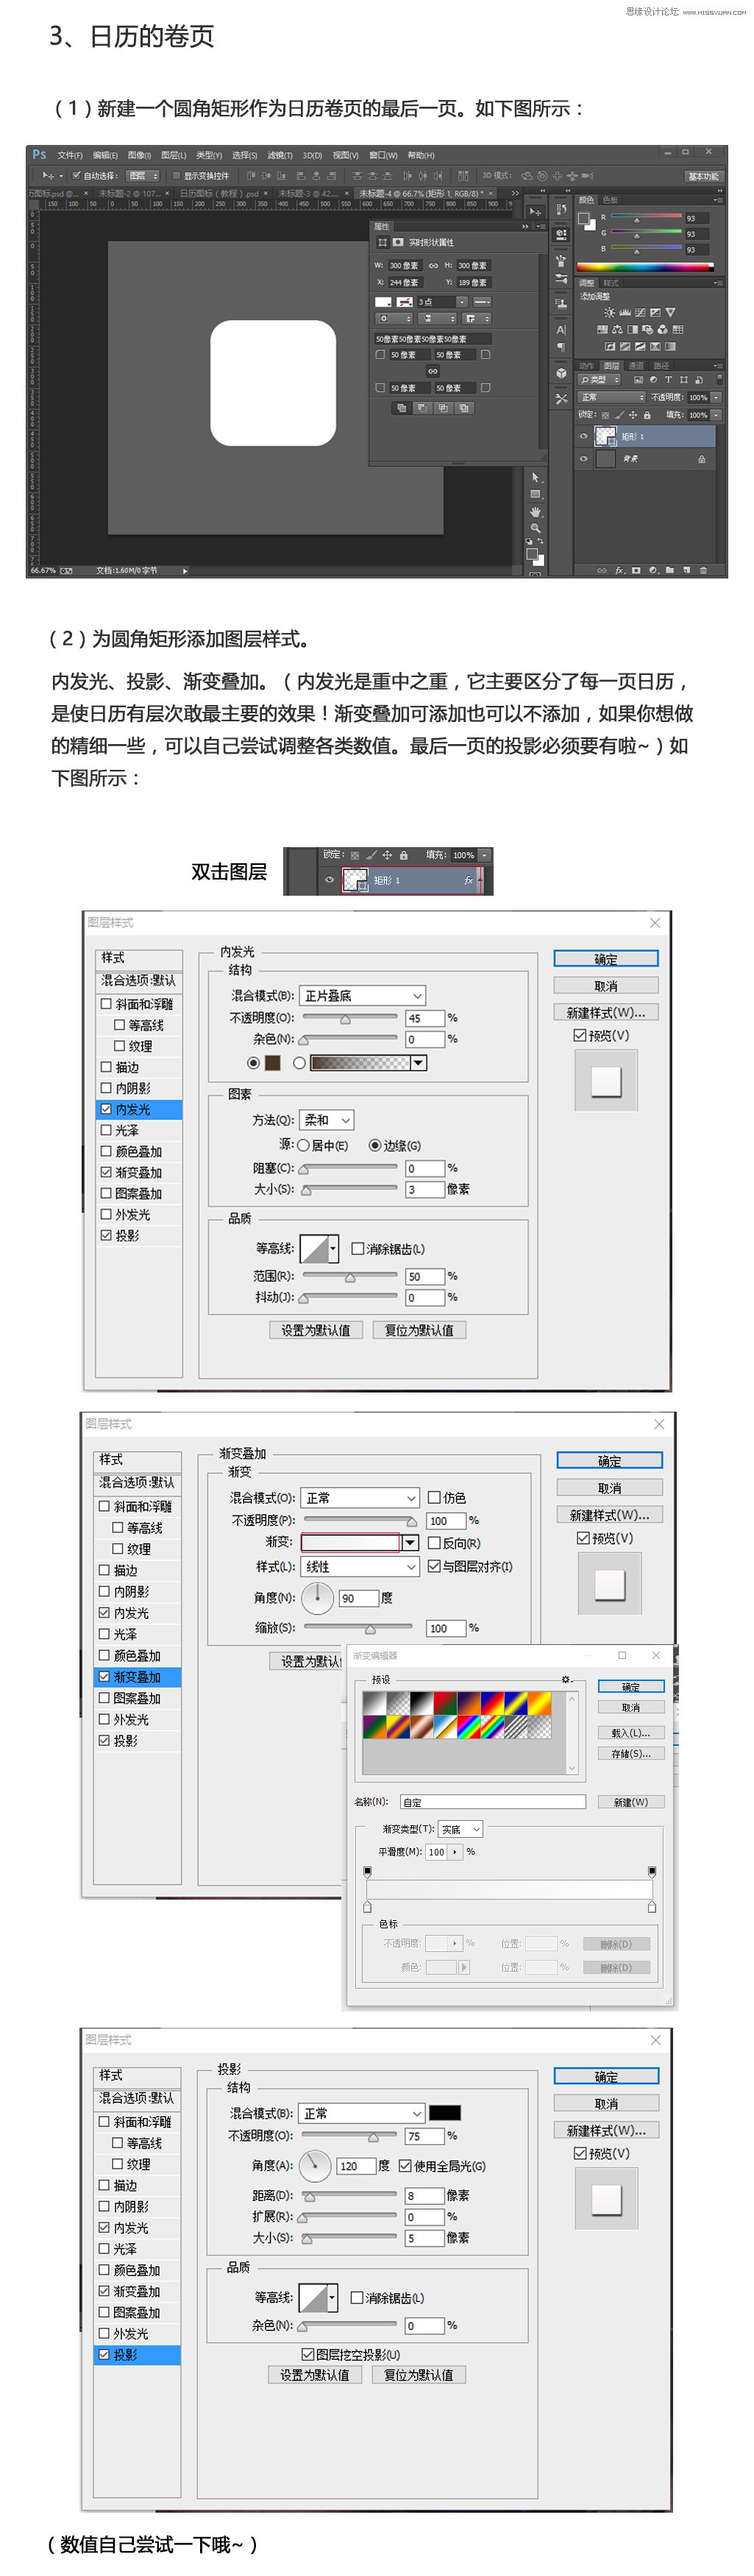Image resolution: width=754 pixels, height=2576 pixels.
Task: Click 确定 in the 渐变编辑器 dialog
Action: [x=631, y=1687]
